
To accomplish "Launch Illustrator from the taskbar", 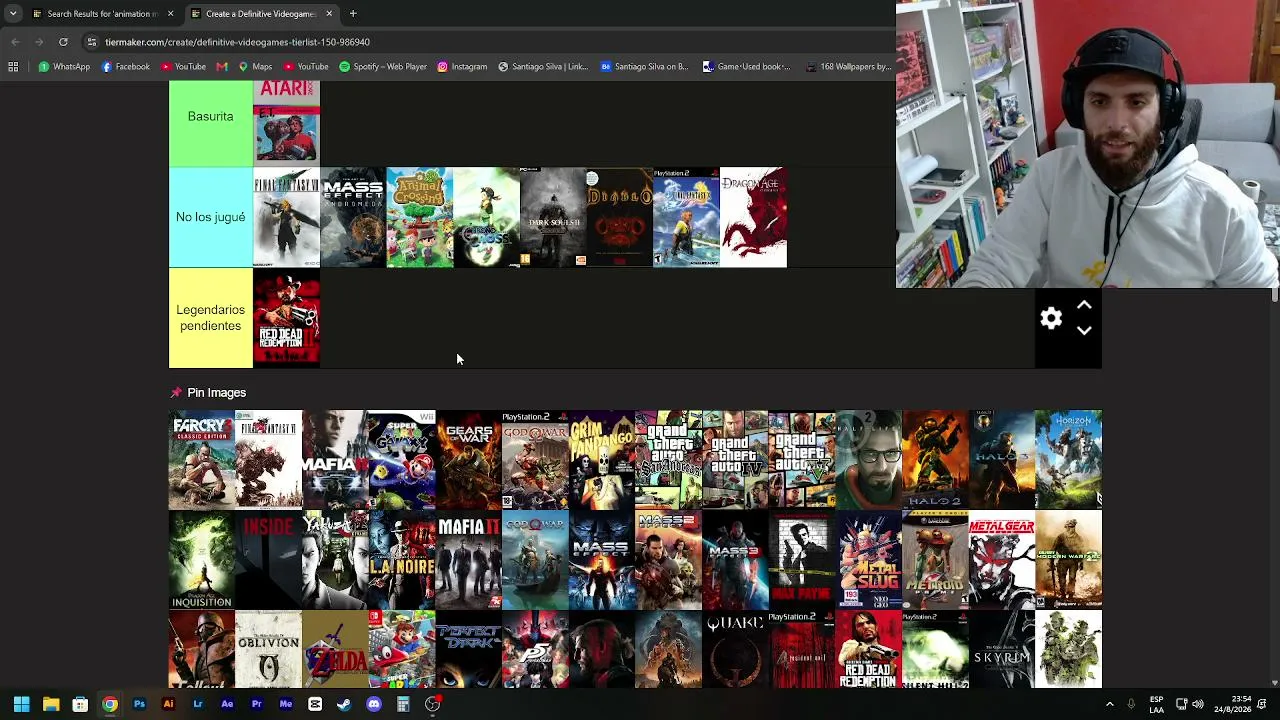I will pos(168,704).
